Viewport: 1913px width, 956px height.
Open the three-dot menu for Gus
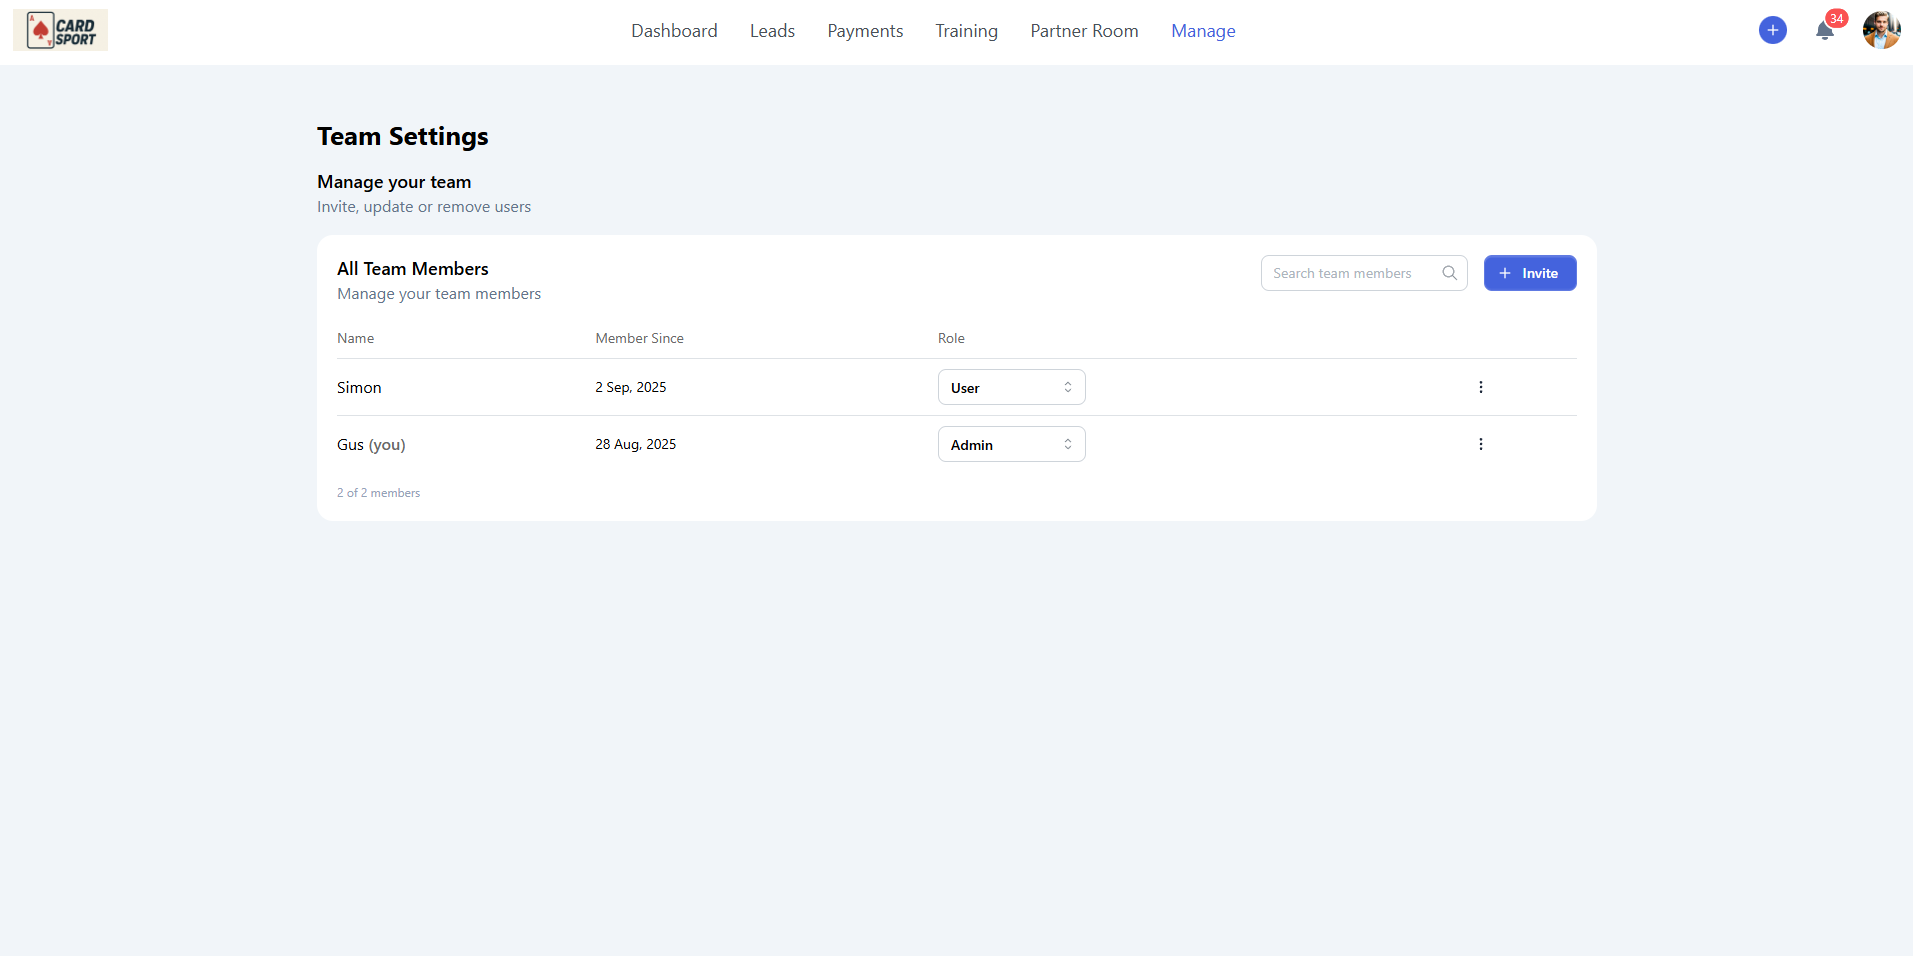(1480, 444)
